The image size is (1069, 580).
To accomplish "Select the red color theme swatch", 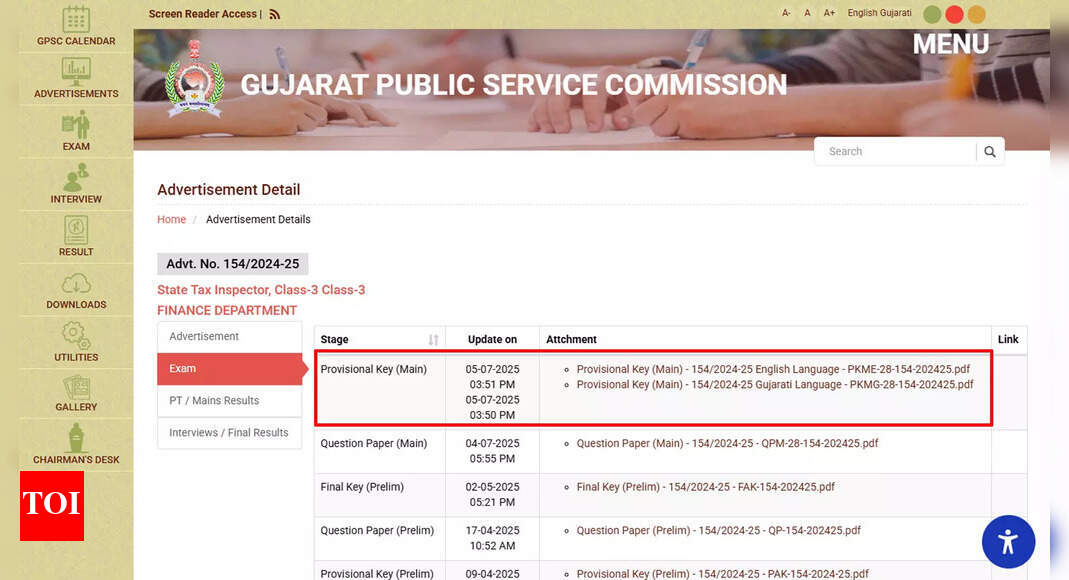I will pos(954,14).
